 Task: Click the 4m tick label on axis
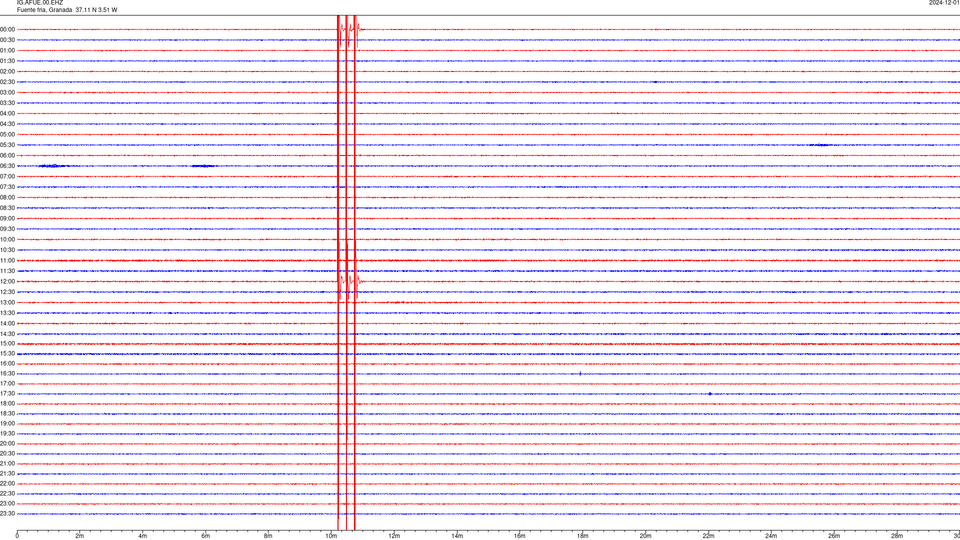tap(143, 536)
